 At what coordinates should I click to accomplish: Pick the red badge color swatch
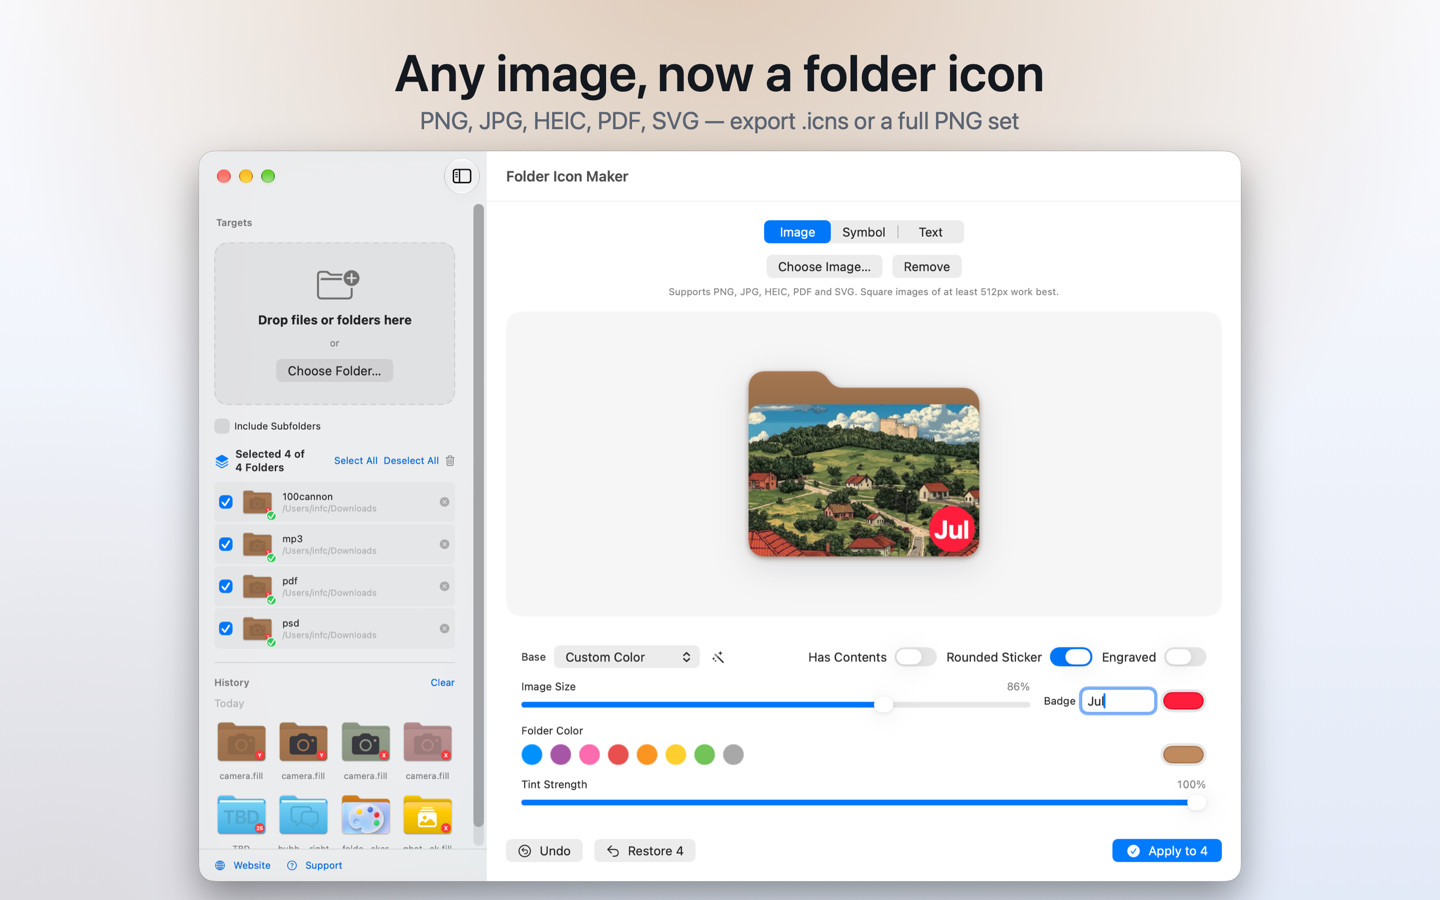click(x=1183, y=701)
